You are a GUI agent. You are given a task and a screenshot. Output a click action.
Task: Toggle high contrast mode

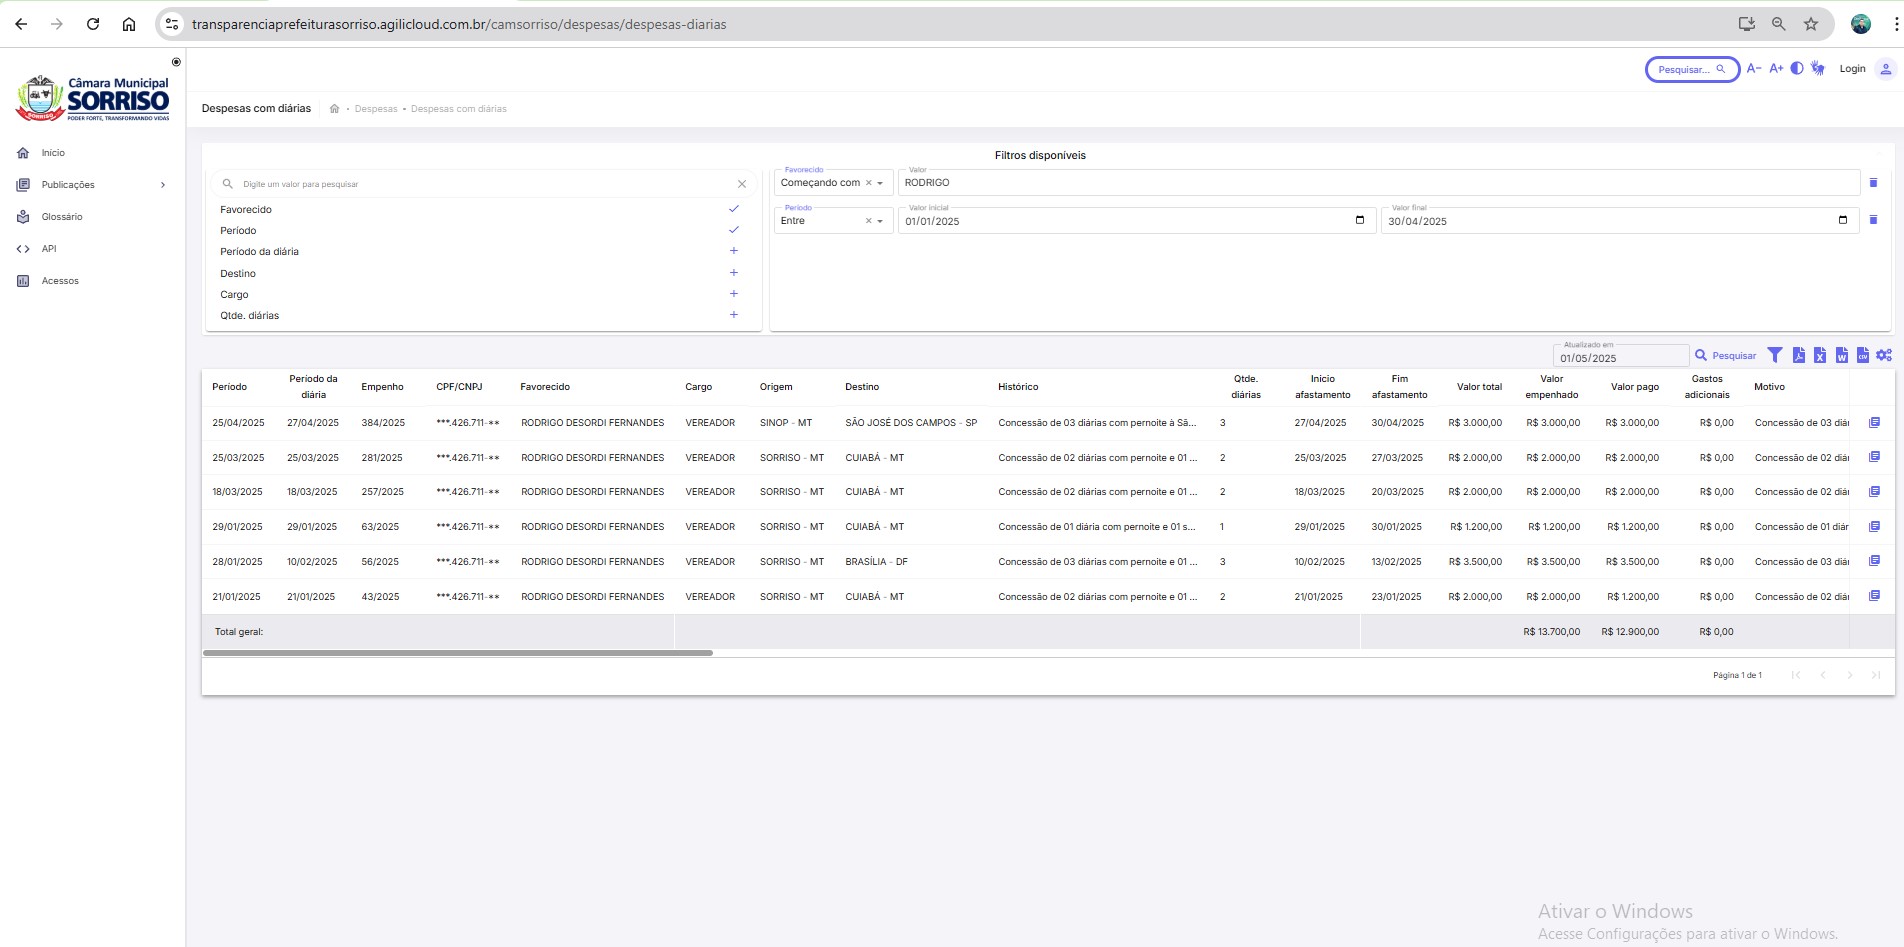point(1797,69)
